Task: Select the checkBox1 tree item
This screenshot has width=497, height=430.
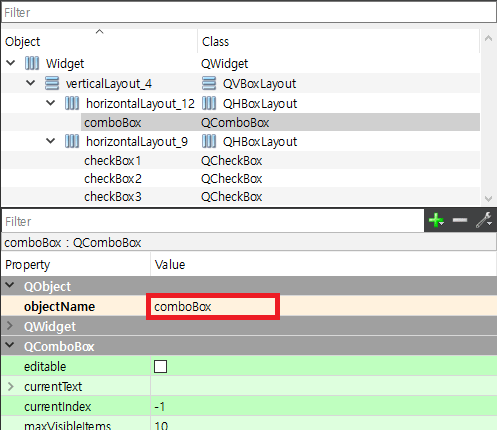Action: (x=113, y=161)
